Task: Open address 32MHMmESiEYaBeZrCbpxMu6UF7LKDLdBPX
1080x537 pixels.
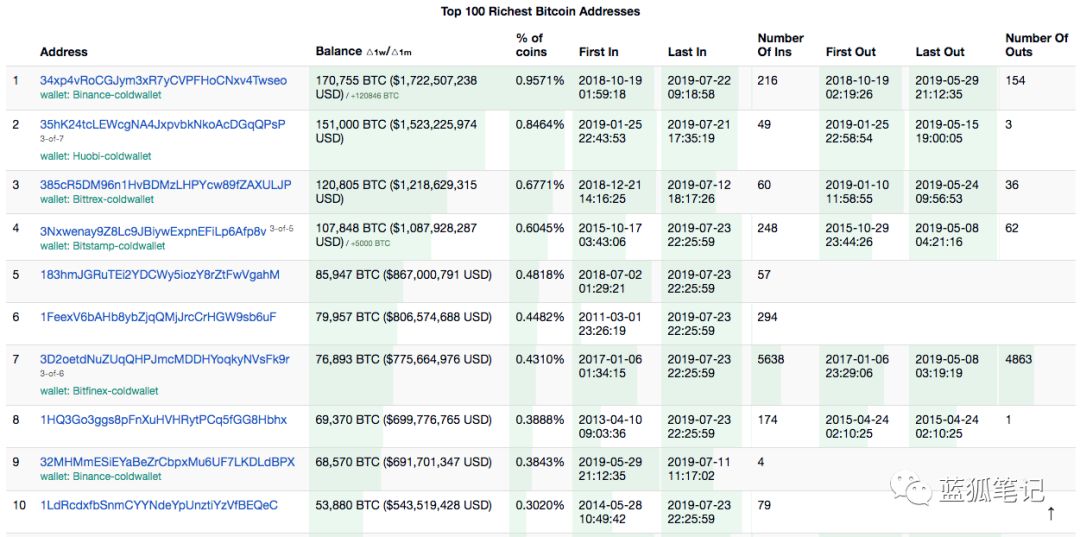Action: [167, 462]
